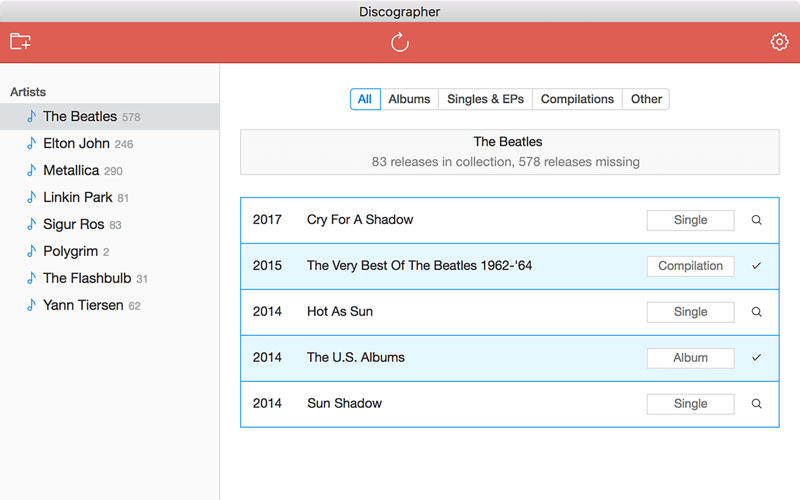Select the Hot As Sun release row
800x500 pixels.
[510, 312]
